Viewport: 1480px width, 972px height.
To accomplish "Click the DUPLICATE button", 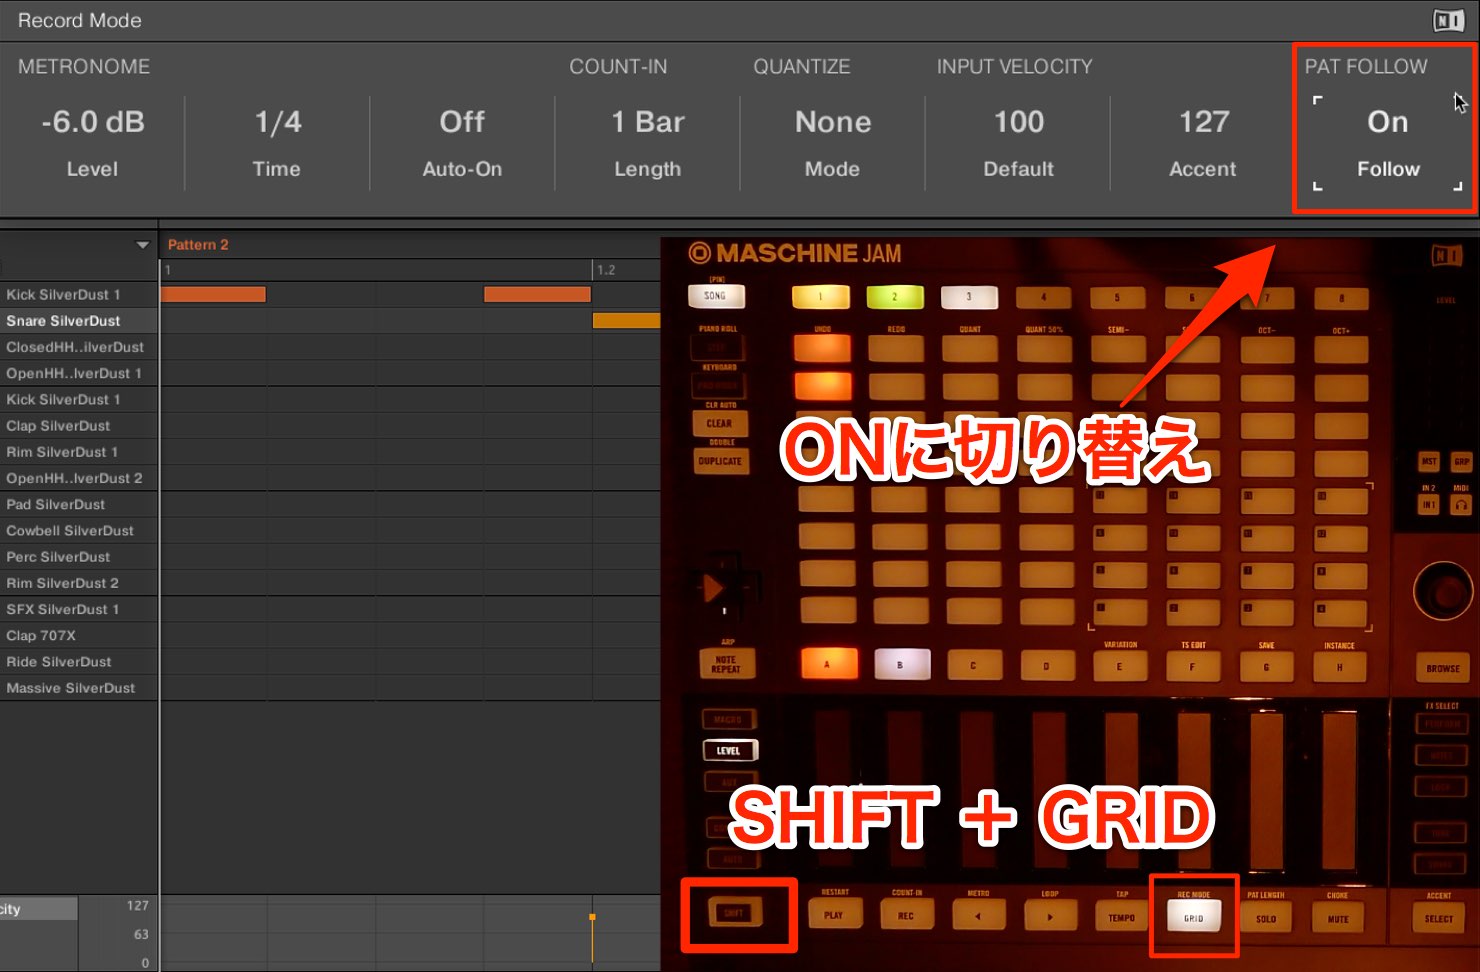I will (x=720, y=461).
